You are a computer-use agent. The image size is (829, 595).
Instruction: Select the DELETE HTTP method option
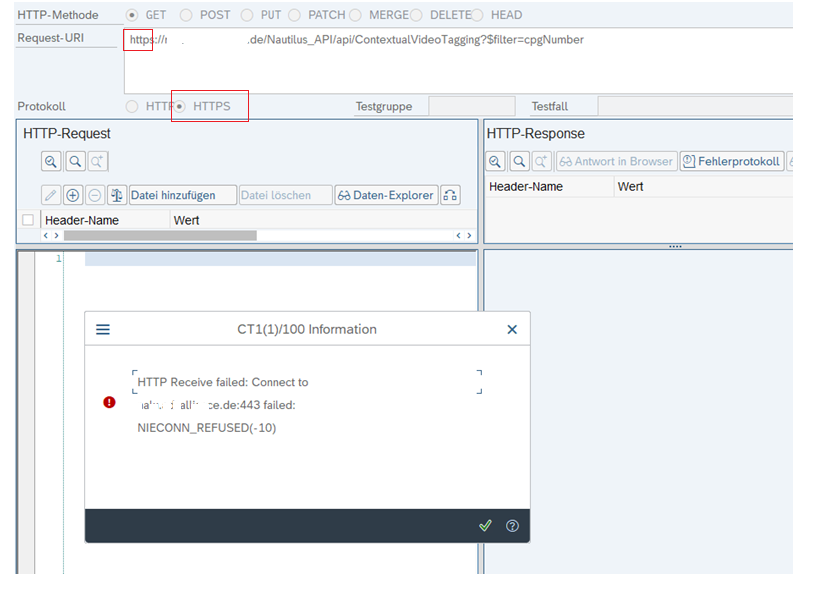[416, 15]
